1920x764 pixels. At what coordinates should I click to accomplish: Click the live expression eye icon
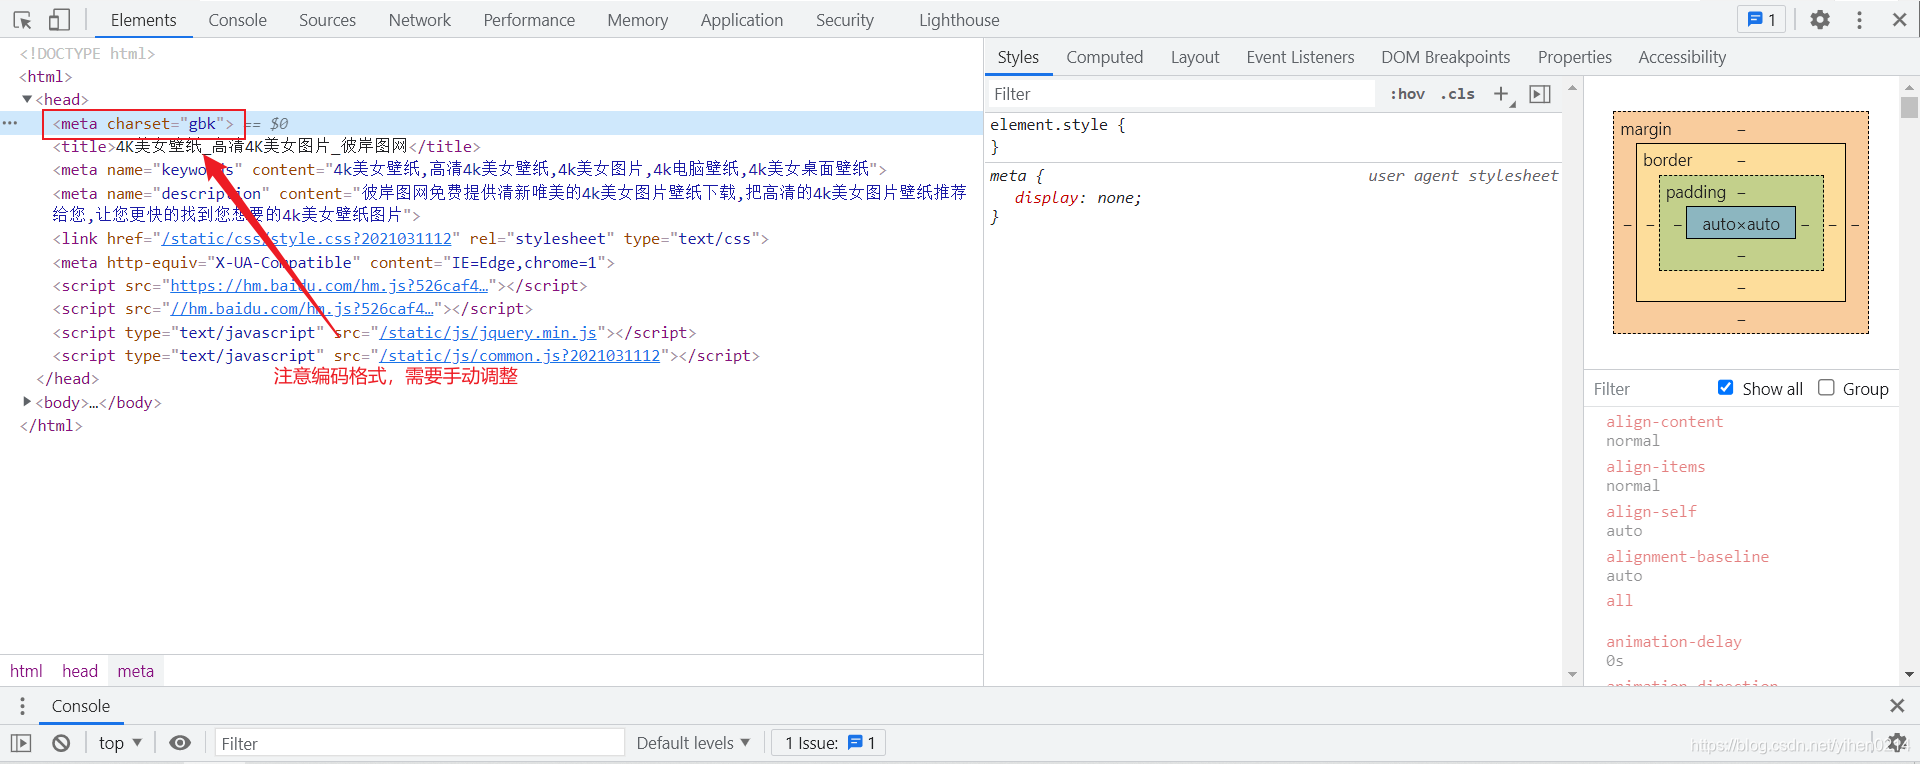180,743
